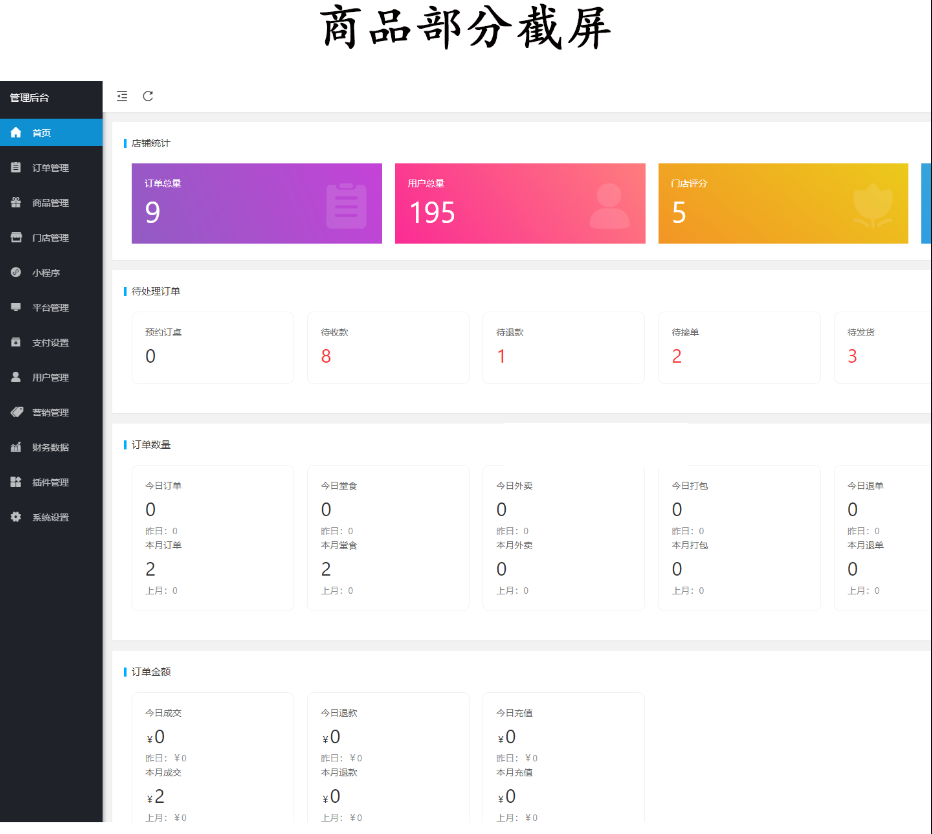Click the pink 用户总量 card
The image size is (932, 834).
coord(520,204)
